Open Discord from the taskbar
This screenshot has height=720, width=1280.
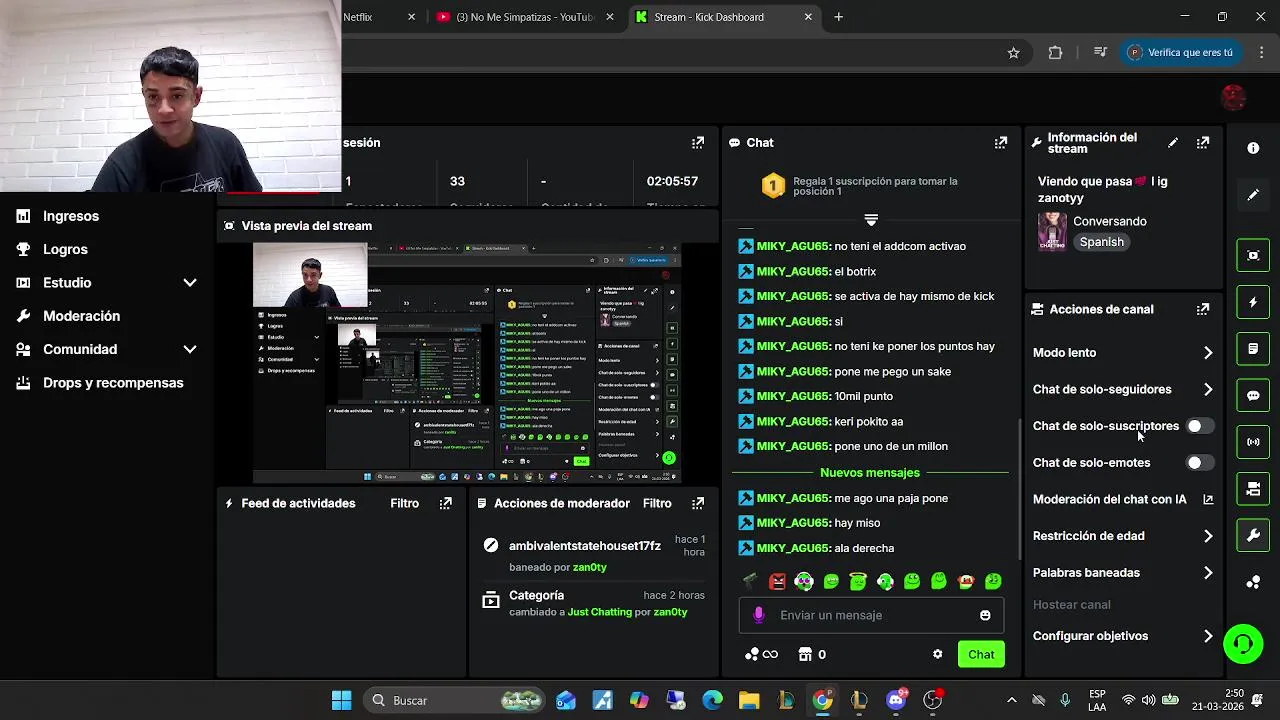tap(896, 700)
